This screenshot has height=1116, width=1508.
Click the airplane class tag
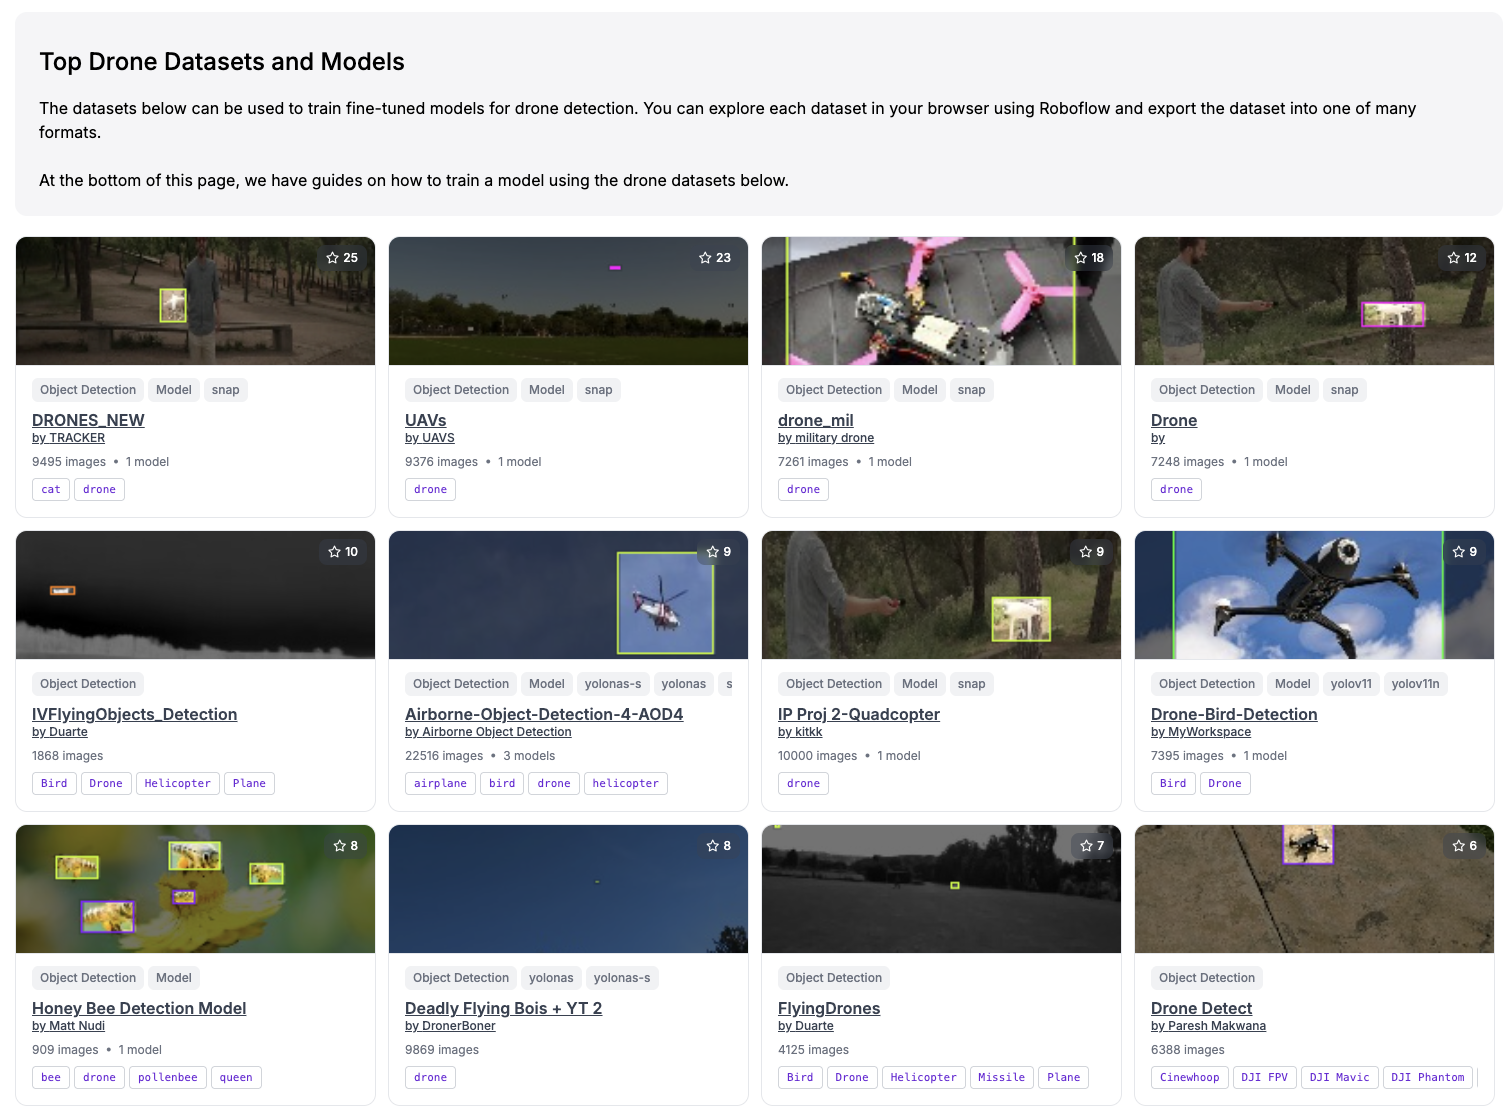440,784
